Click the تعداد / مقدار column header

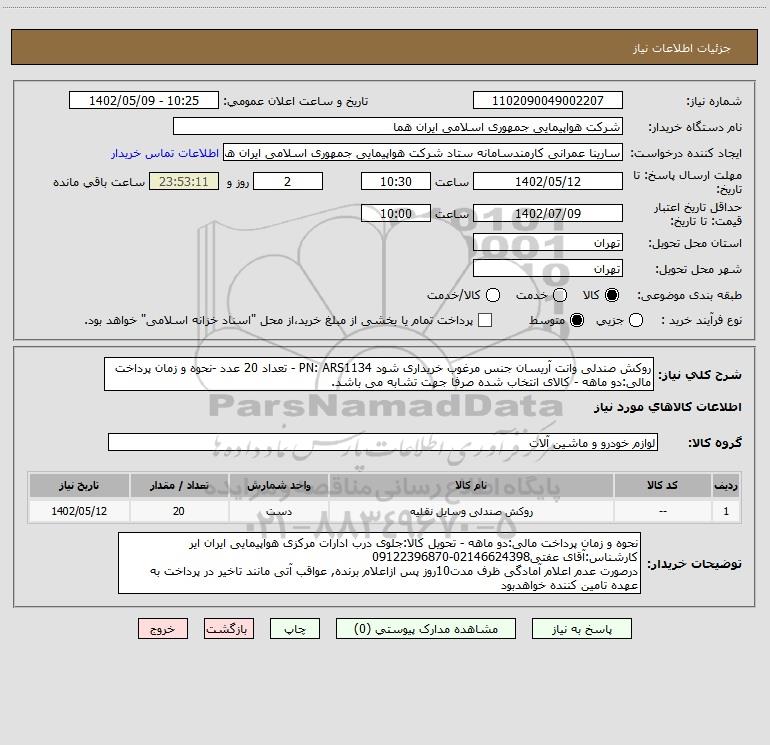(x=179, y=485)
